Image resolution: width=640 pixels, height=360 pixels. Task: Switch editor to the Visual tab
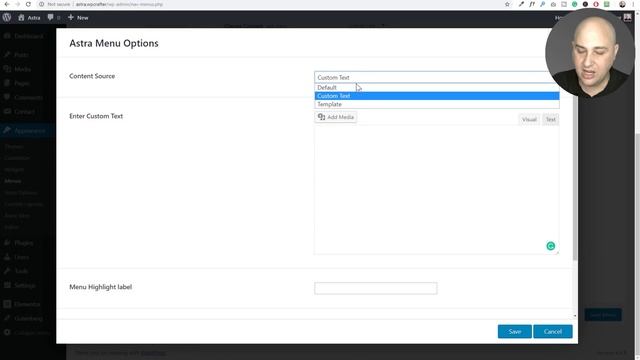(x=529, y=120)
